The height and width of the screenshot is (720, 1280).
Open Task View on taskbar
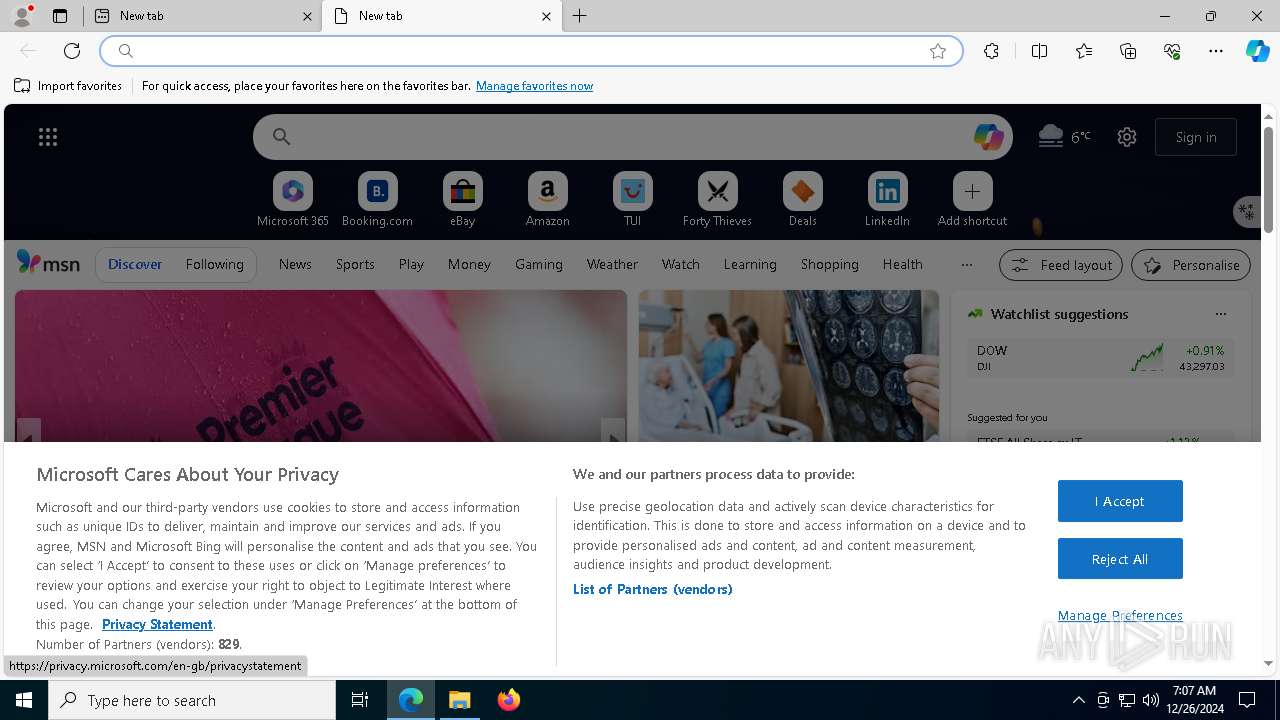click(x=360, y=700)
